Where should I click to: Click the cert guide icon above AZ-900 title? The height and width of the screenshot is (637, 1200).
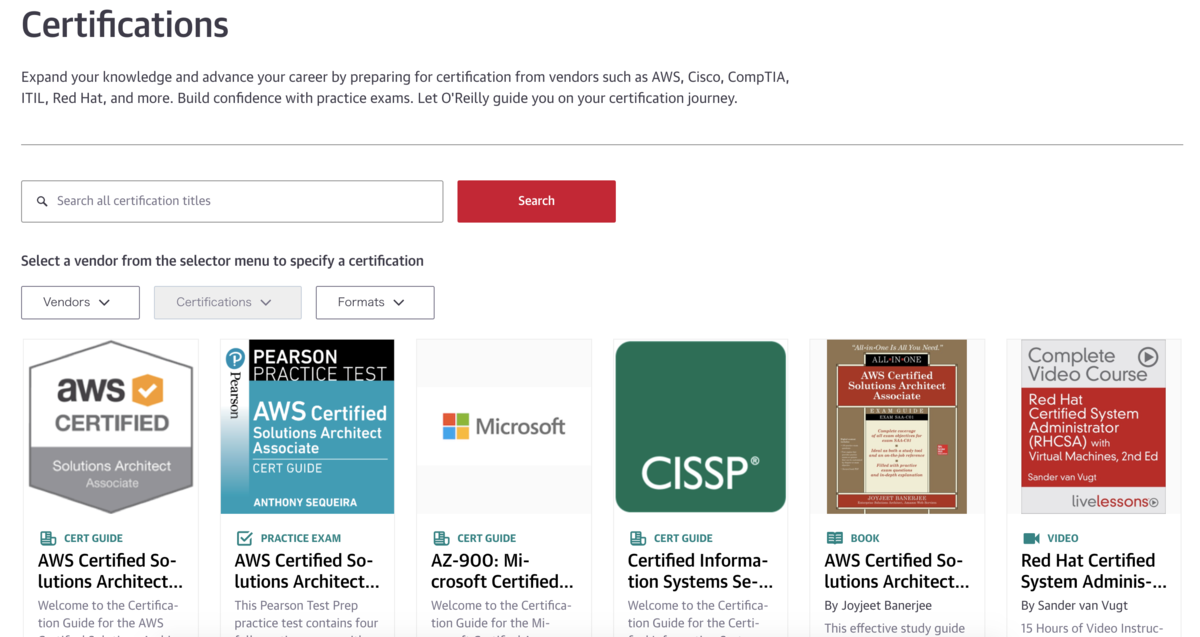click(x=441, y=538)
